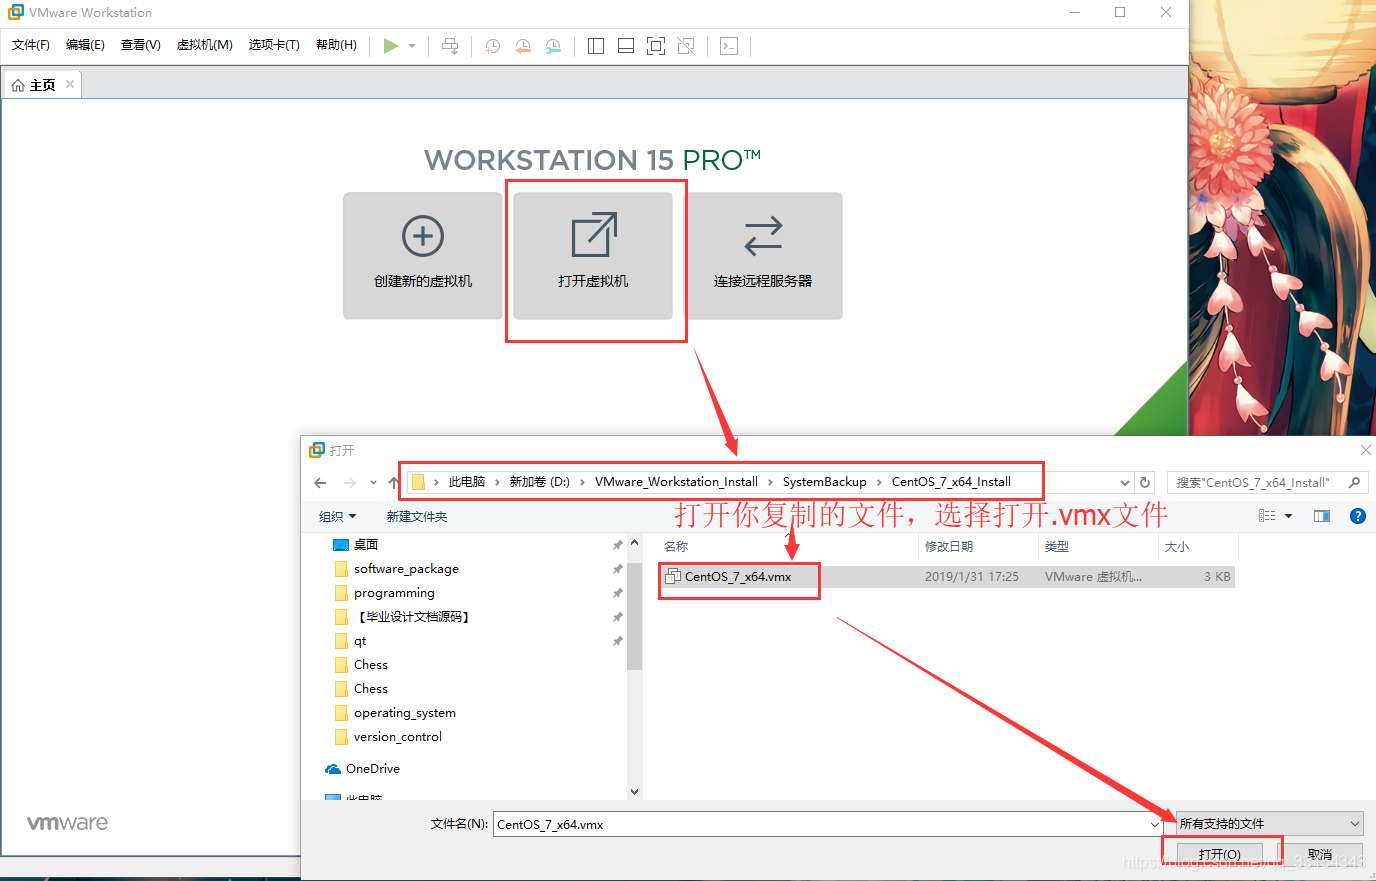Click 此电脑 in the address path
1376x881 pixels.
(467, 482)
